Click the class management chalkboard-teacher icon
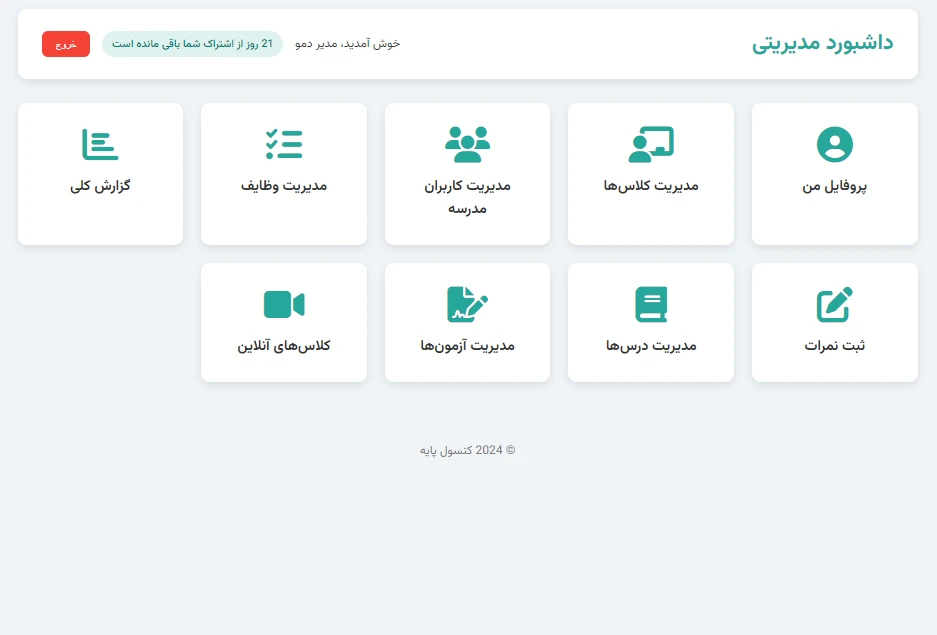 click(651, 145)
